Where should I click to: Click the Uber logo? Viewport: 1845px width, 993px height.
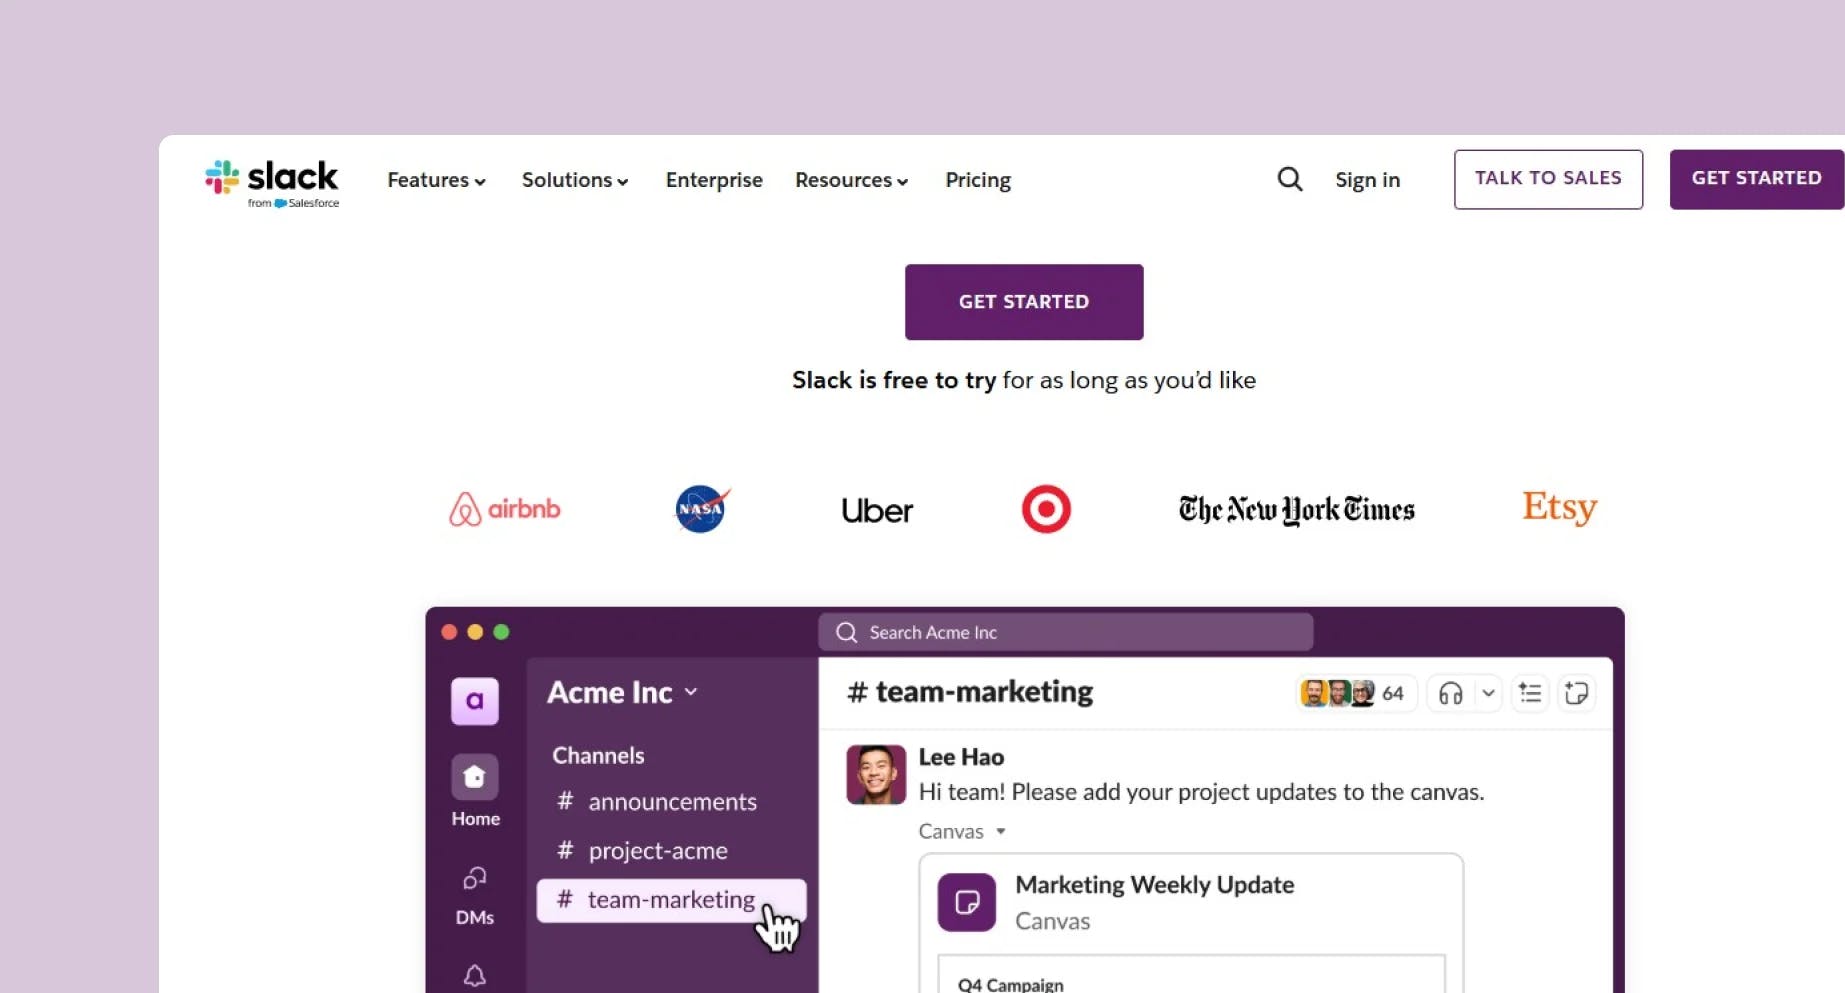(x=877, y=511)
